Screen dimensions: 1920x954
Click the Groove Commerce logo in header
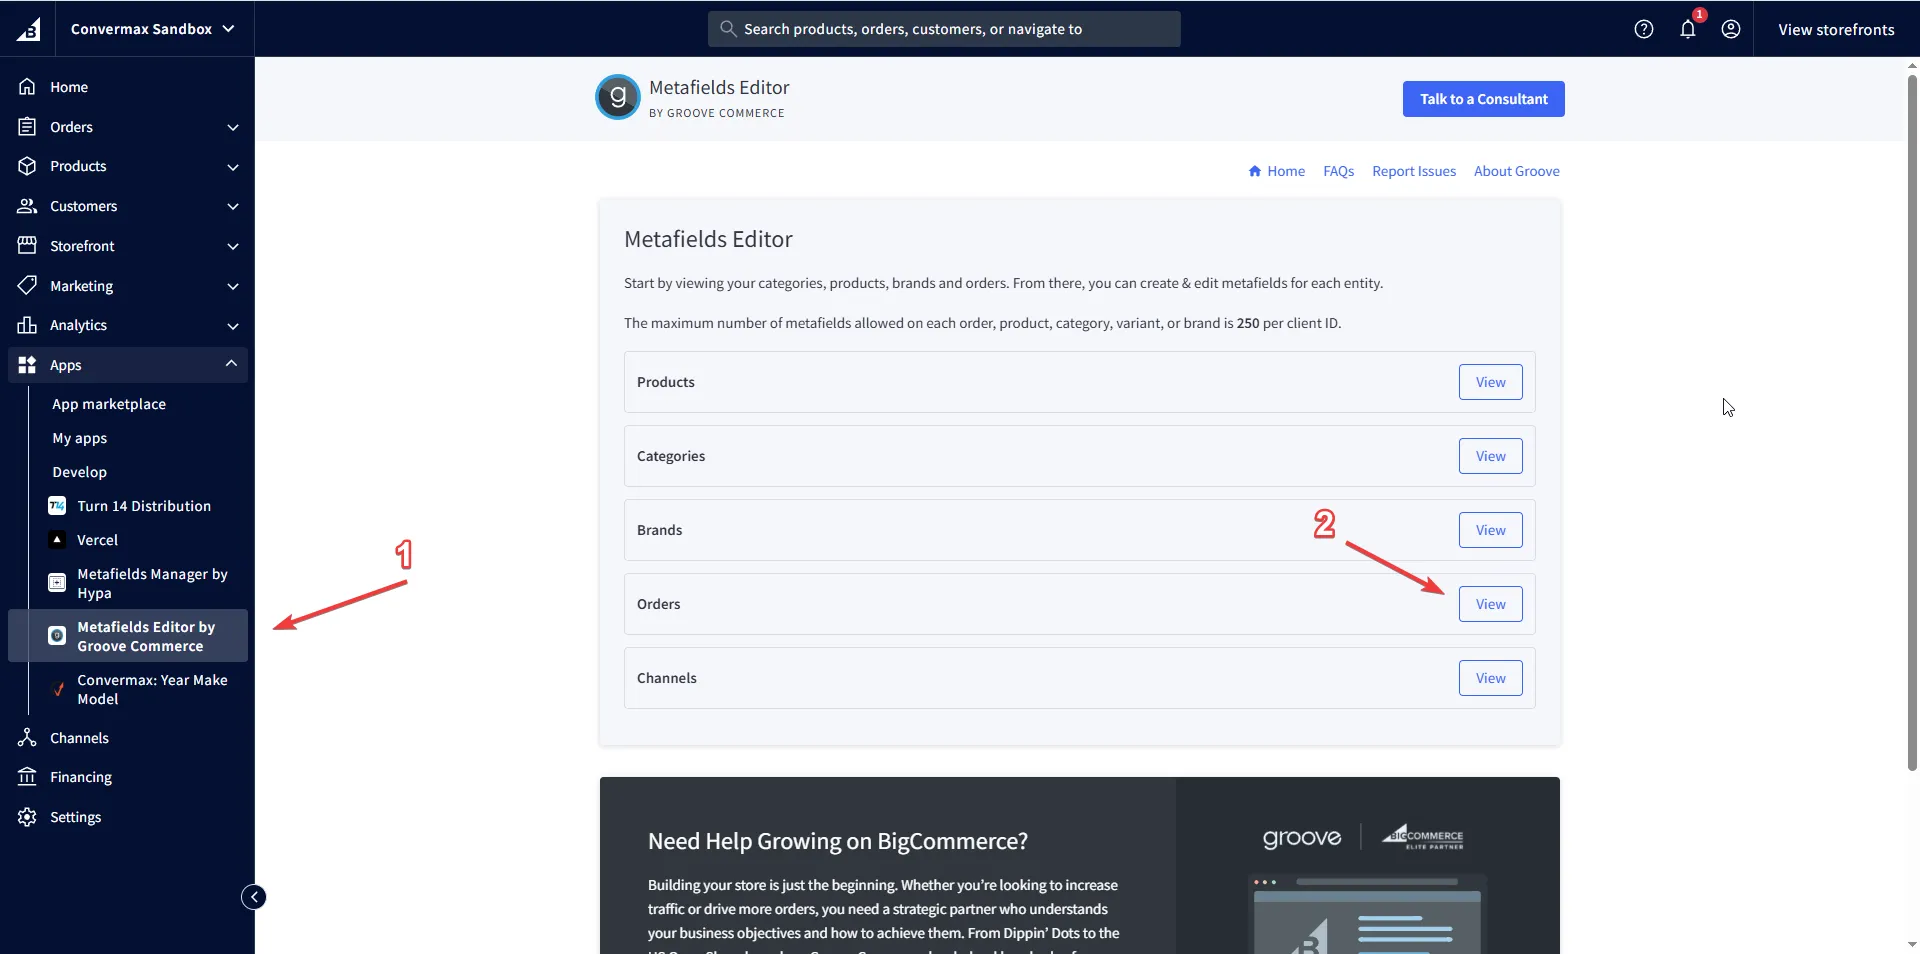coord(617,98)
